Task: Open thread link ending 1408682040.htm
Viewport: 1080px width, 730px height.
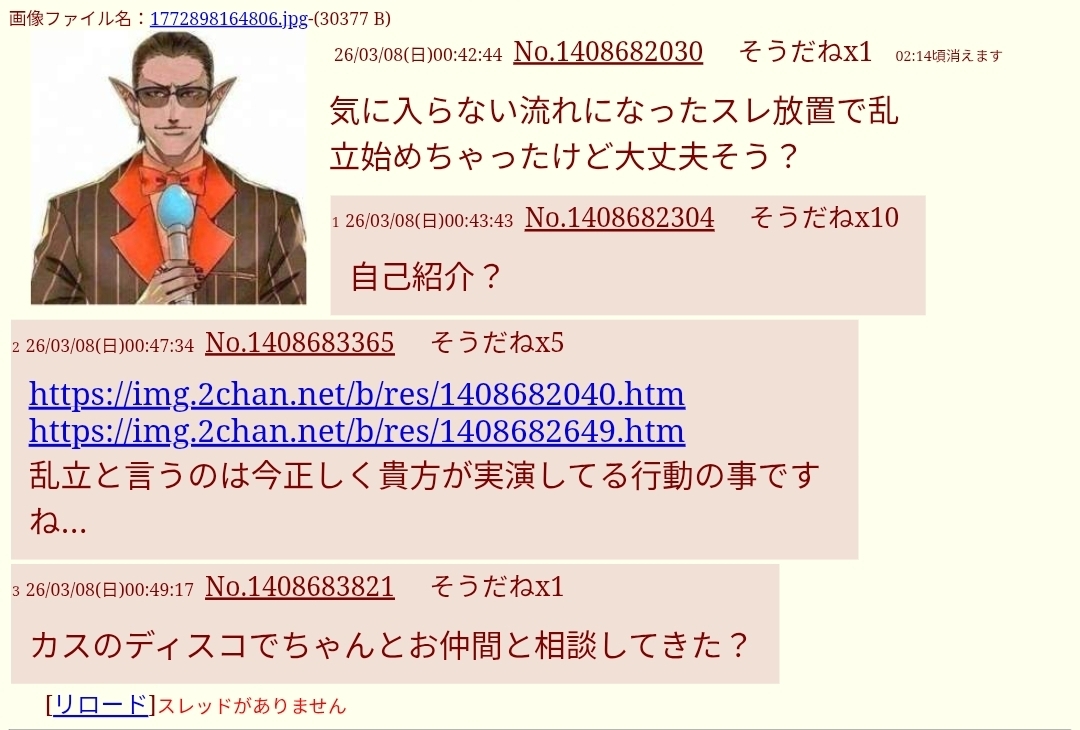Action: pos(357,395)
